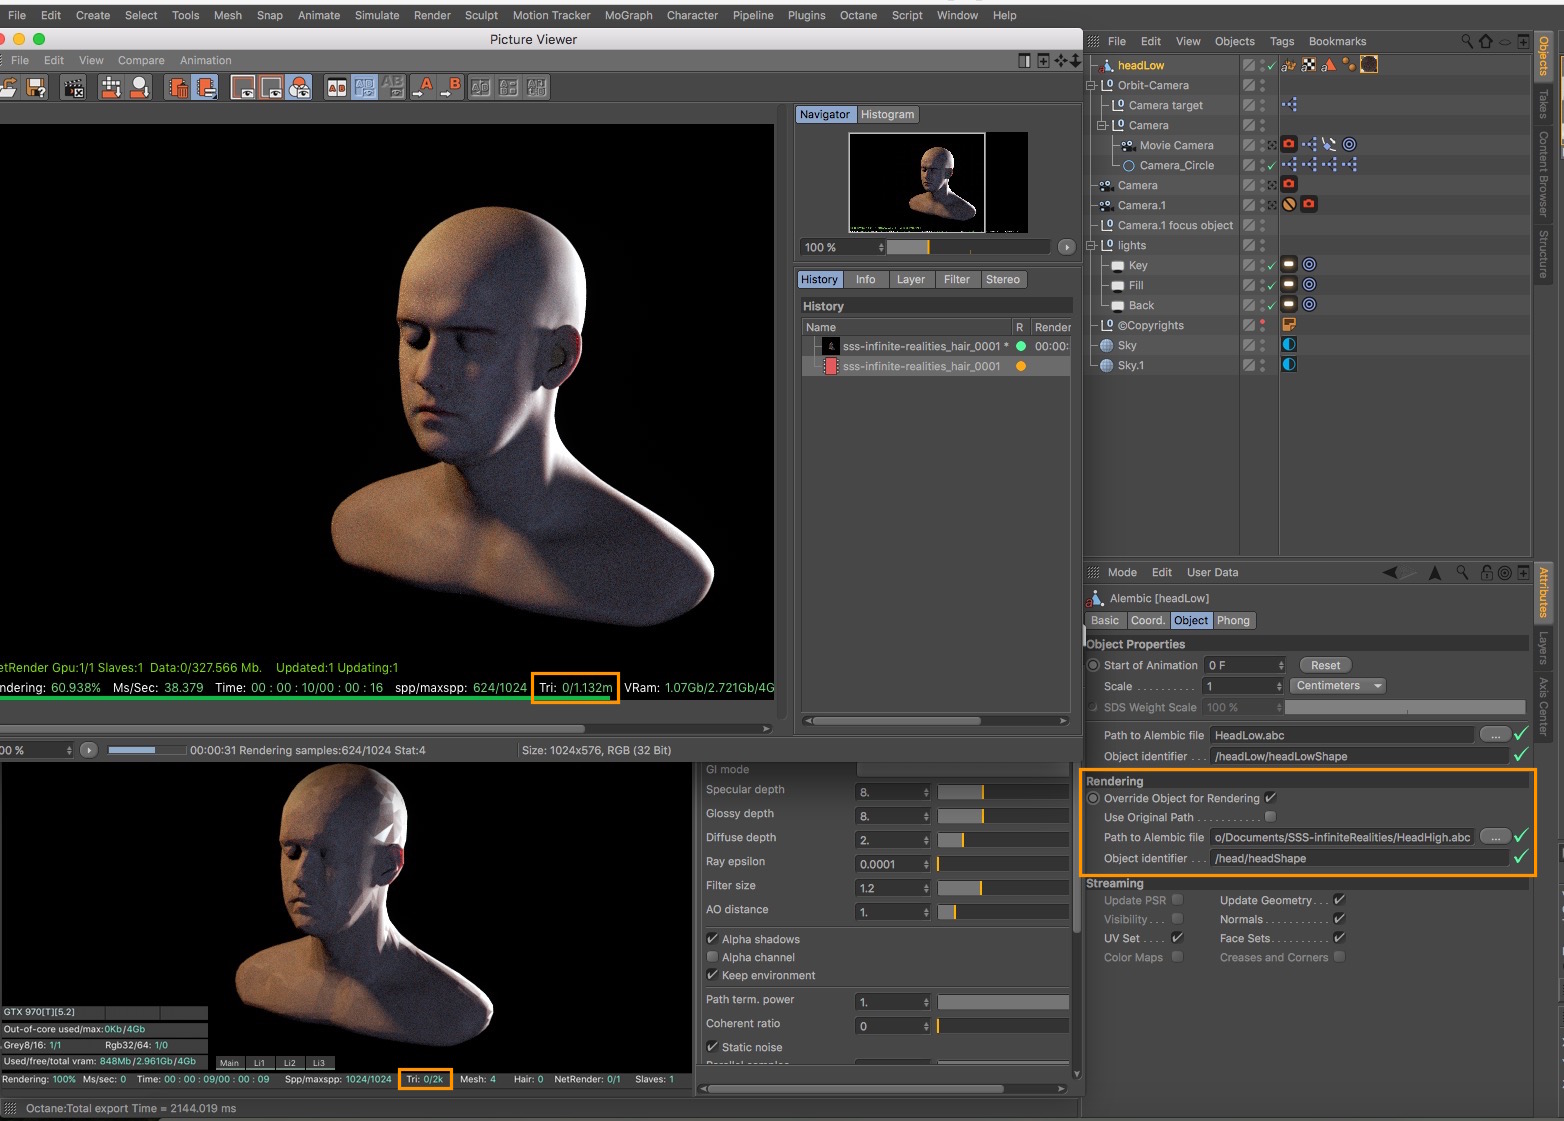Click the search magnifier in Objects panel
1564x1121 pixels.
tap(1467, 41)
